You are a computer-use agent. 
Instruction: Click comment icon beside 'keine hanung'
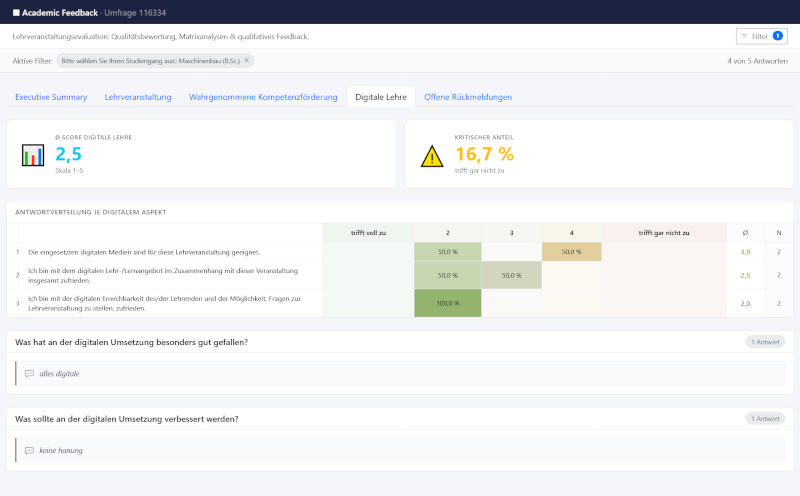coord(30,450)
